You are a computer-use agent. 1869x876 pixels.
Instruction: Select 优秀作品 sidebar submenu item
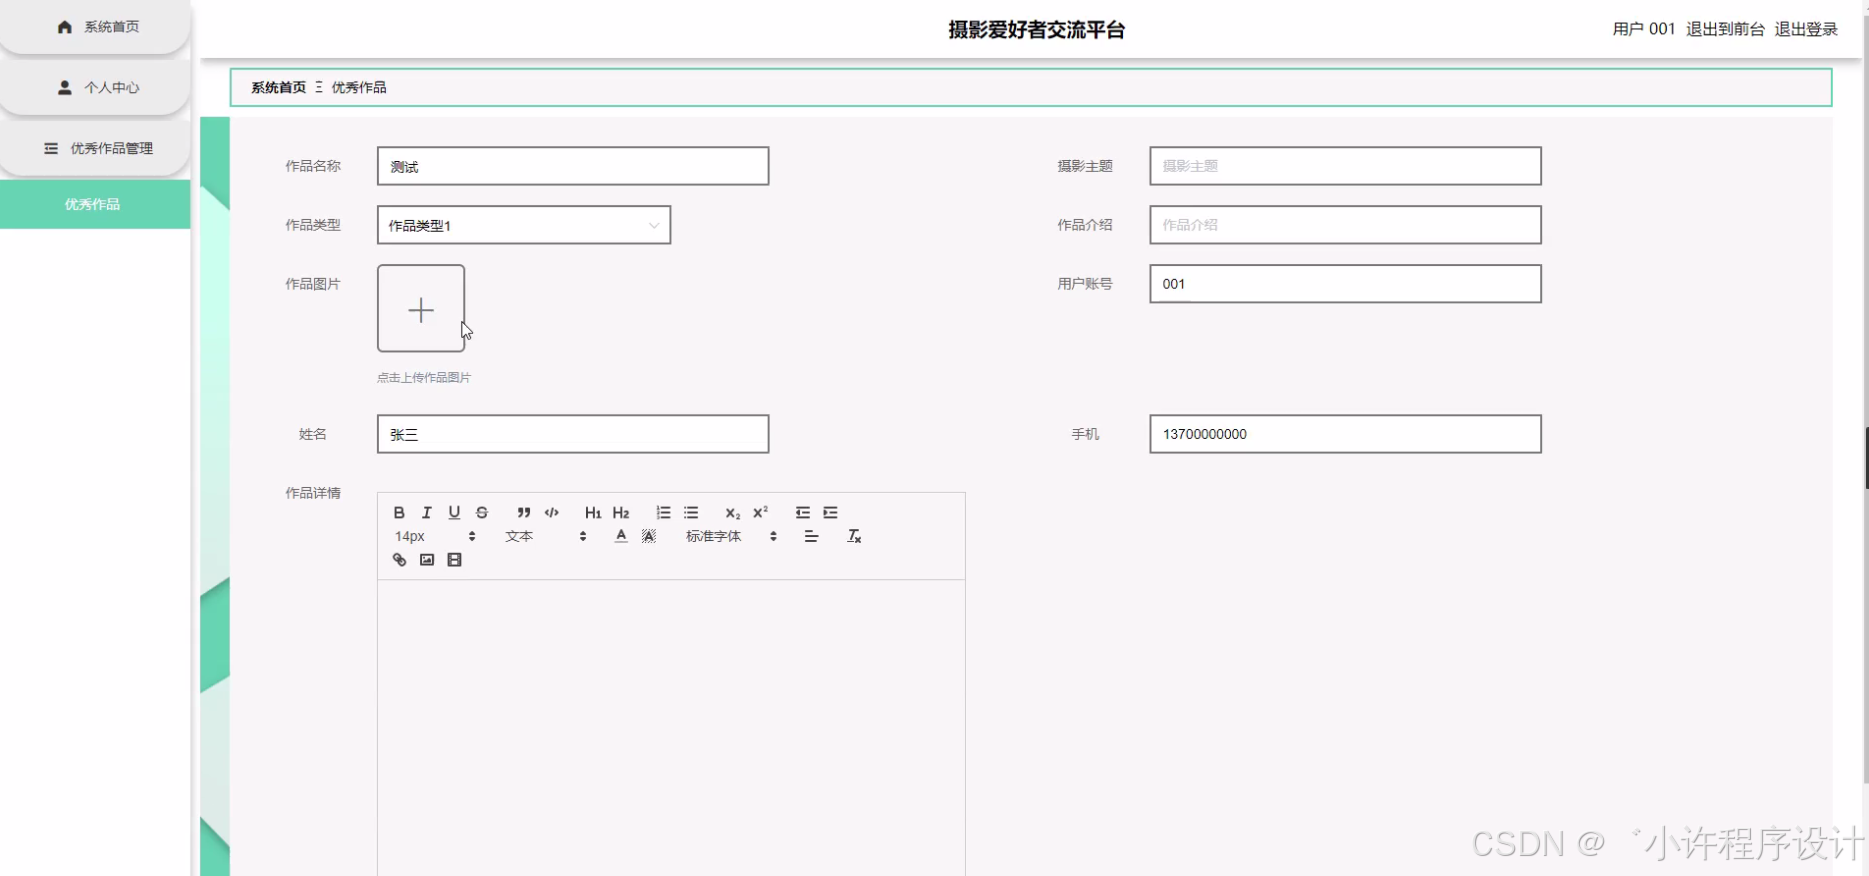(95, 204)
